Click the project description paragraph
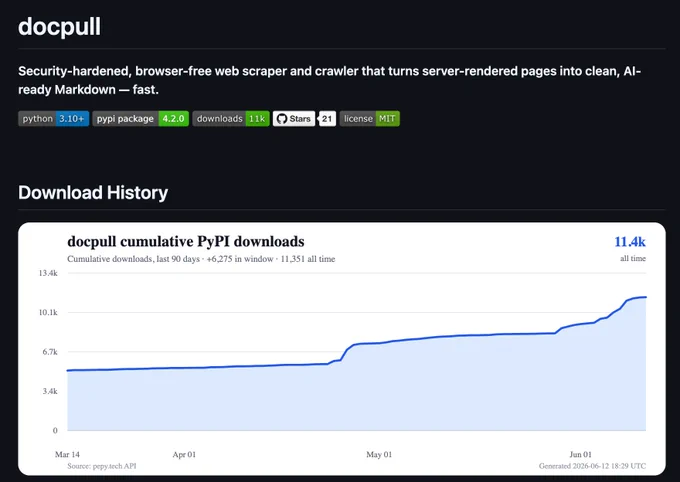The image size is (680, 482). pos(330,80)
